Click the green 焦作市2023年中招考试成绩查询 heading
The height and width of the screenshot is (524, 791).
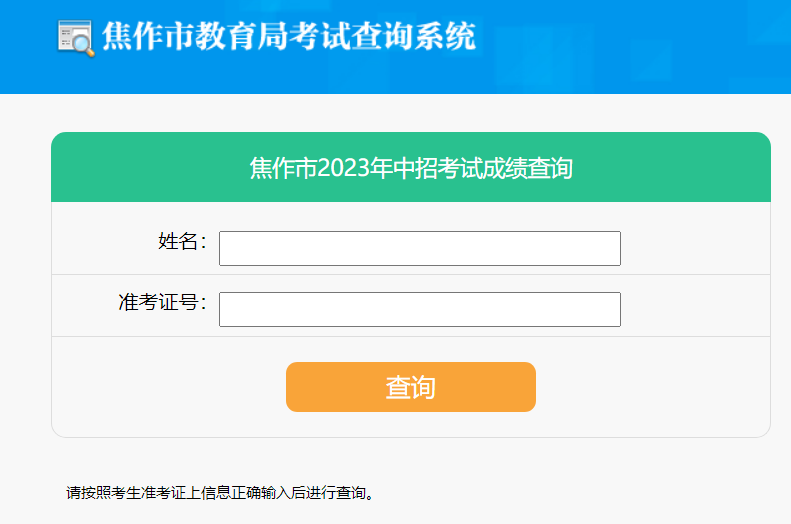(x=410, y=167)
